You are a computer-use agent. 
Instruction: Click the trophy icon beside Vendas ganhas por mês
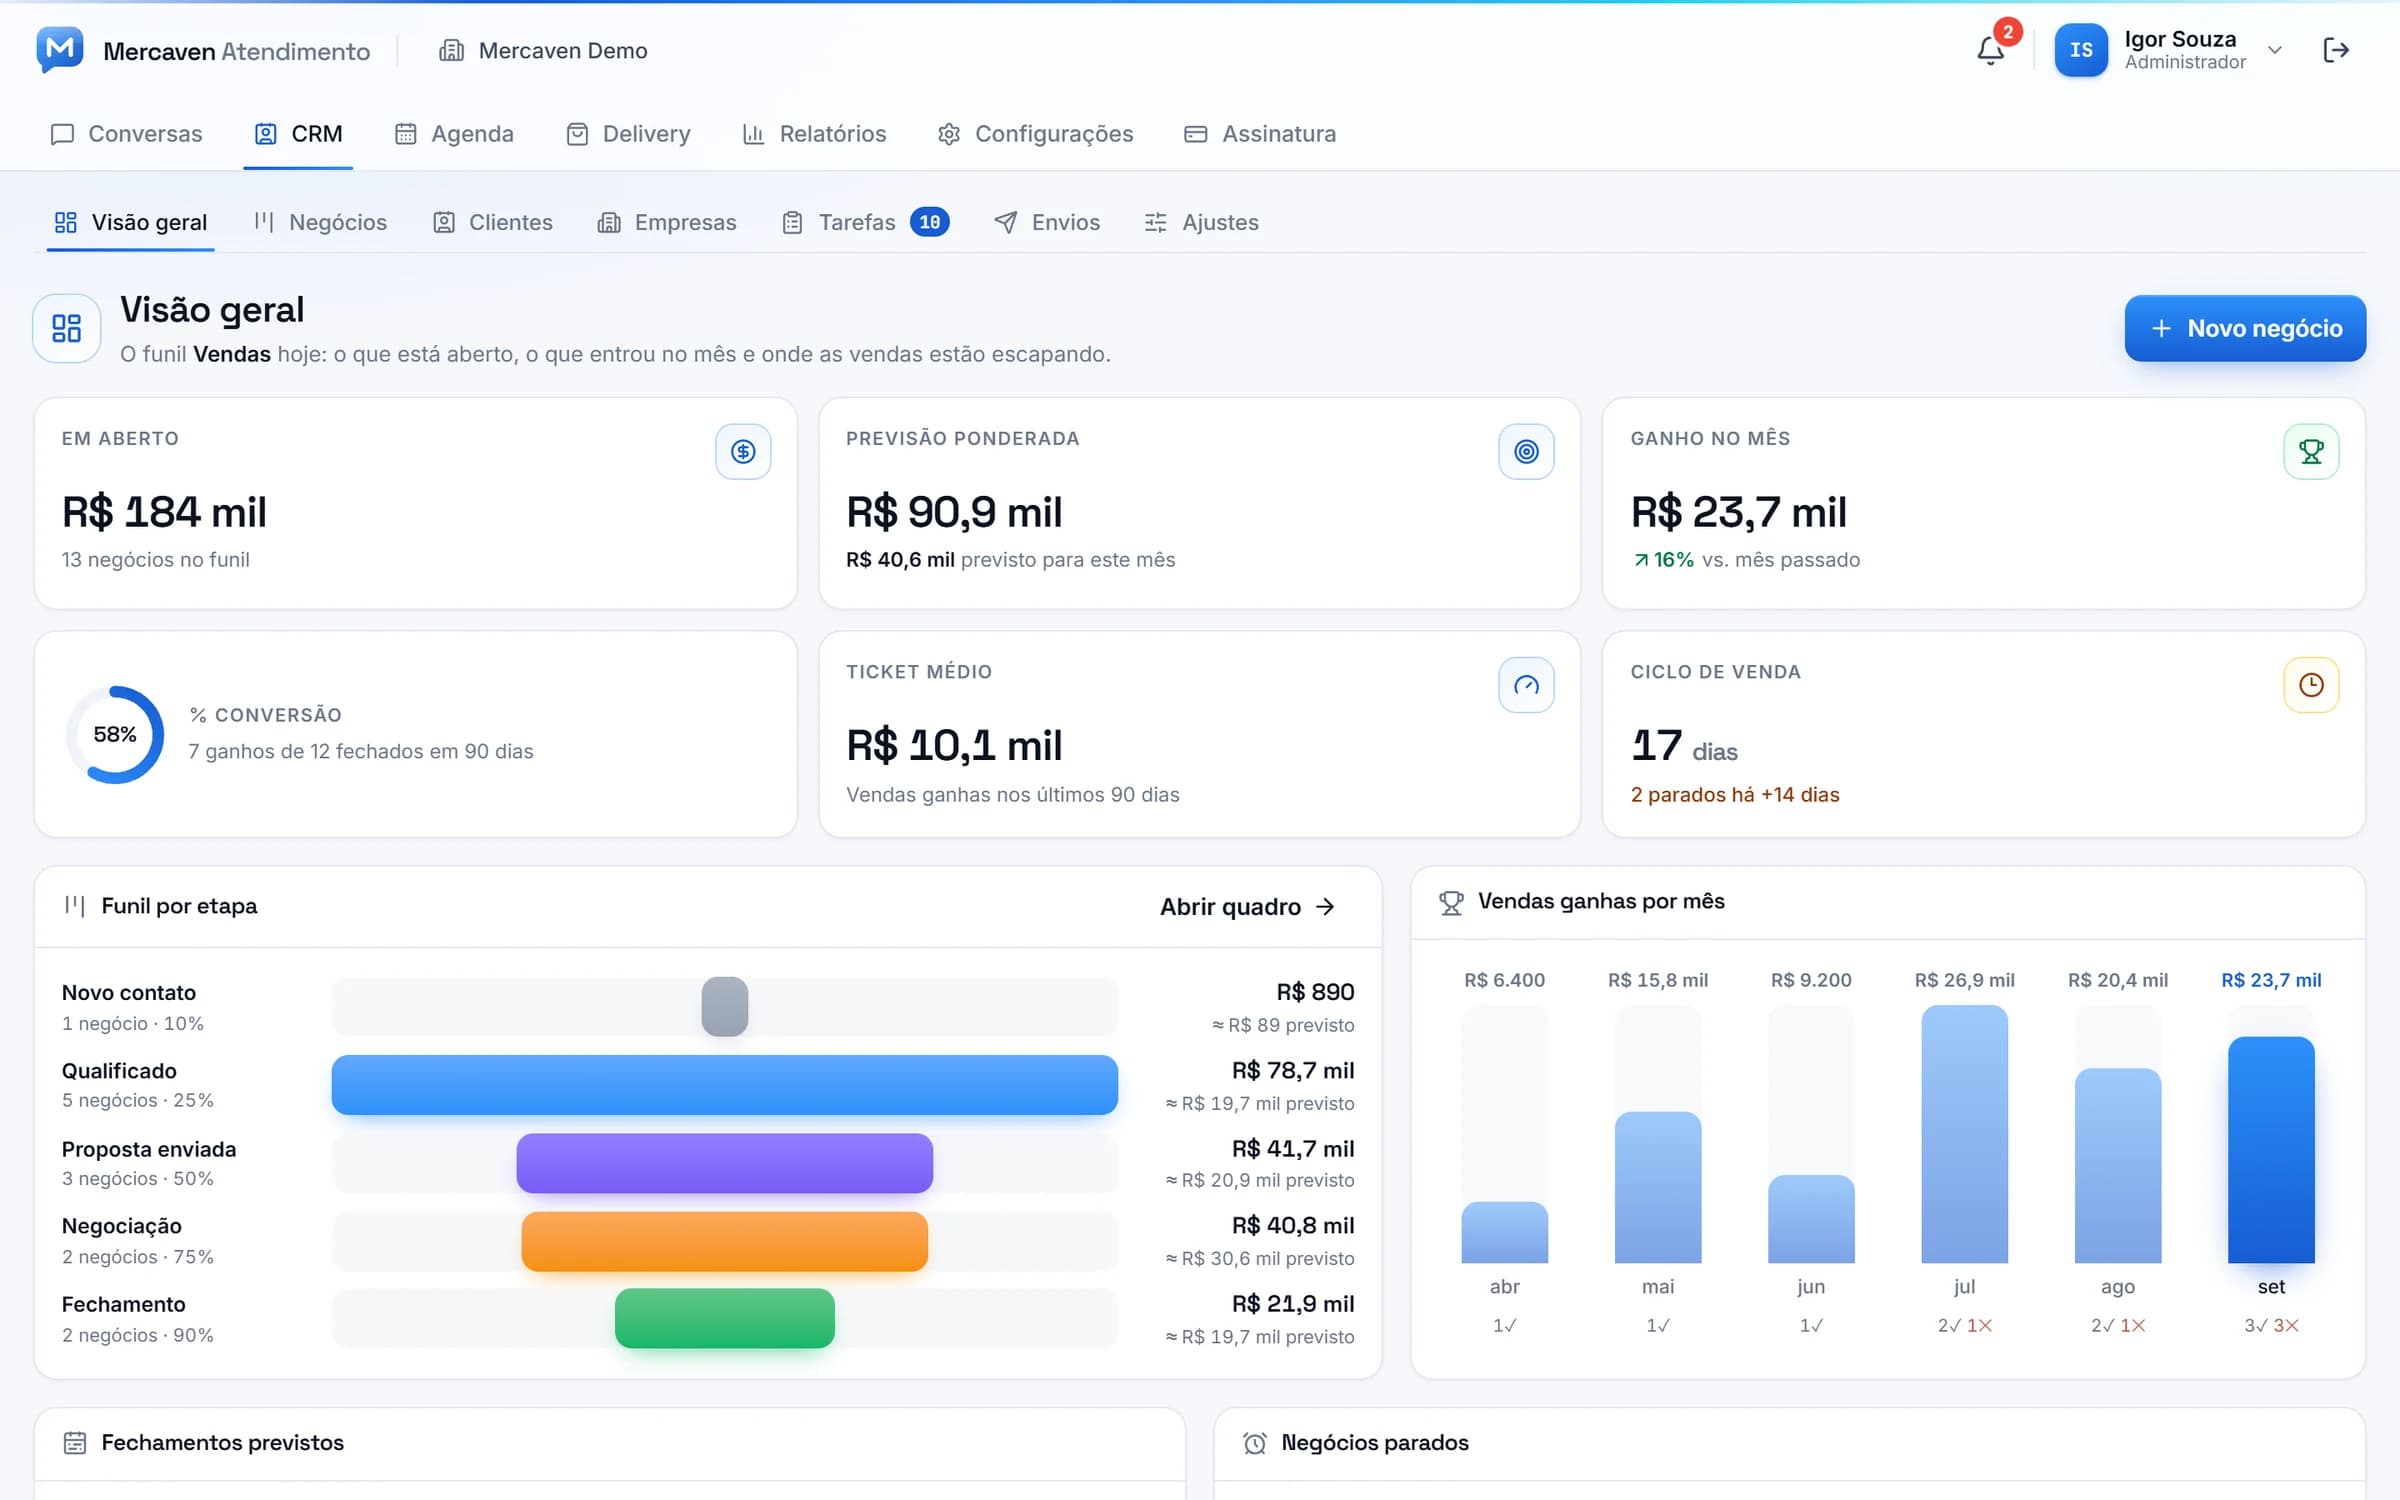click(1451, 903)
